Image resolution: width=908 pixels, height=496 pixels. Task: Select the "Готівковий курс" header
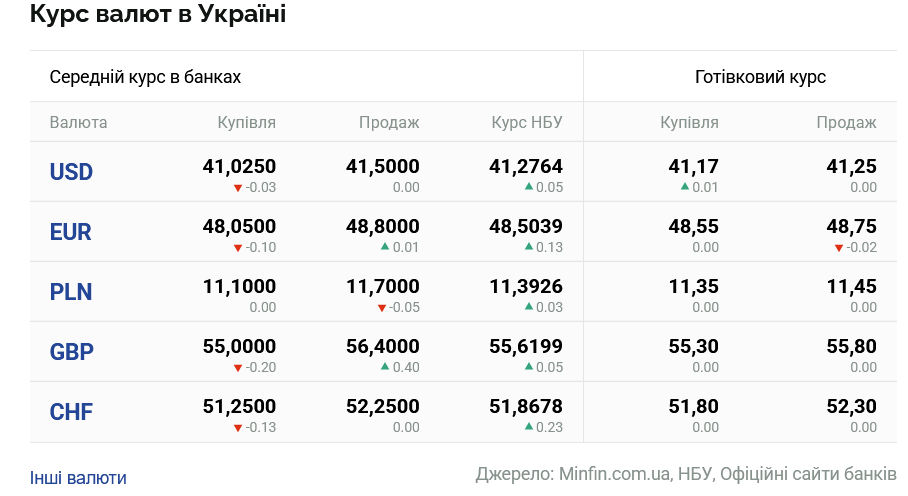click(x=760, y=77)
